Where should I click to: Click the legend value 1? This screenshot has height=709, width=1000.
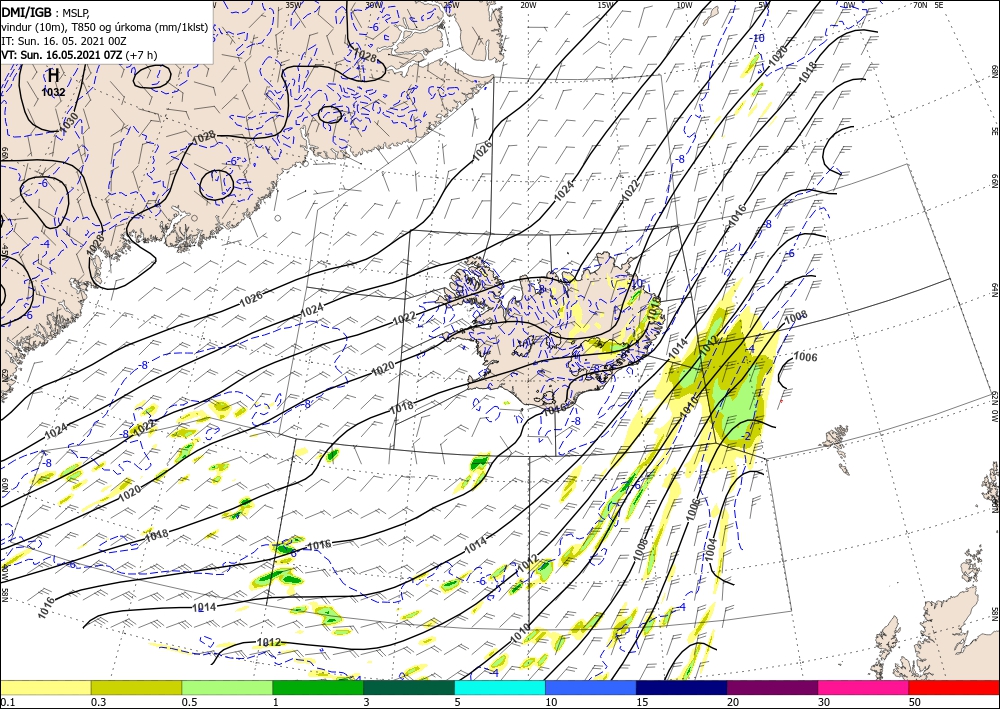click(276, 702)
